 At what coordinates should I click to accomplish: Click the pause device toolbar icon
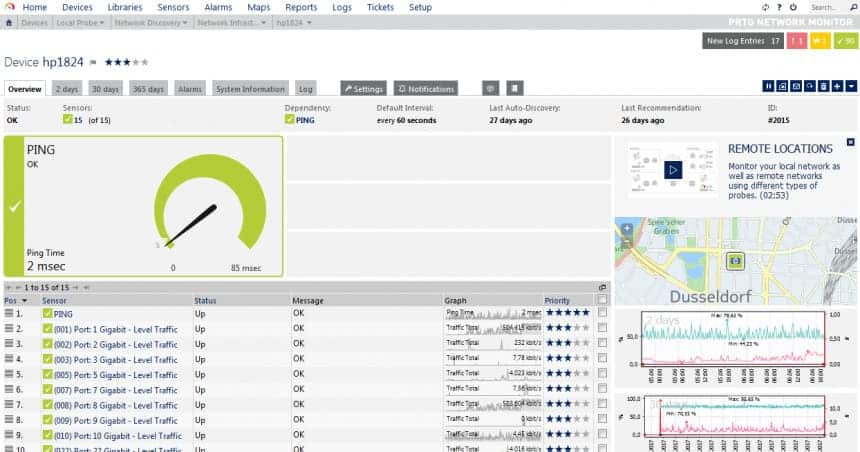(x=768, y=86)
